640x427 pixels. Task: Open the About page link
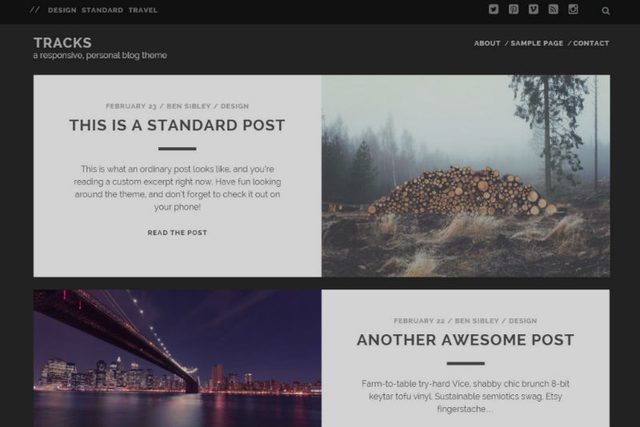[x=487, y=43]
